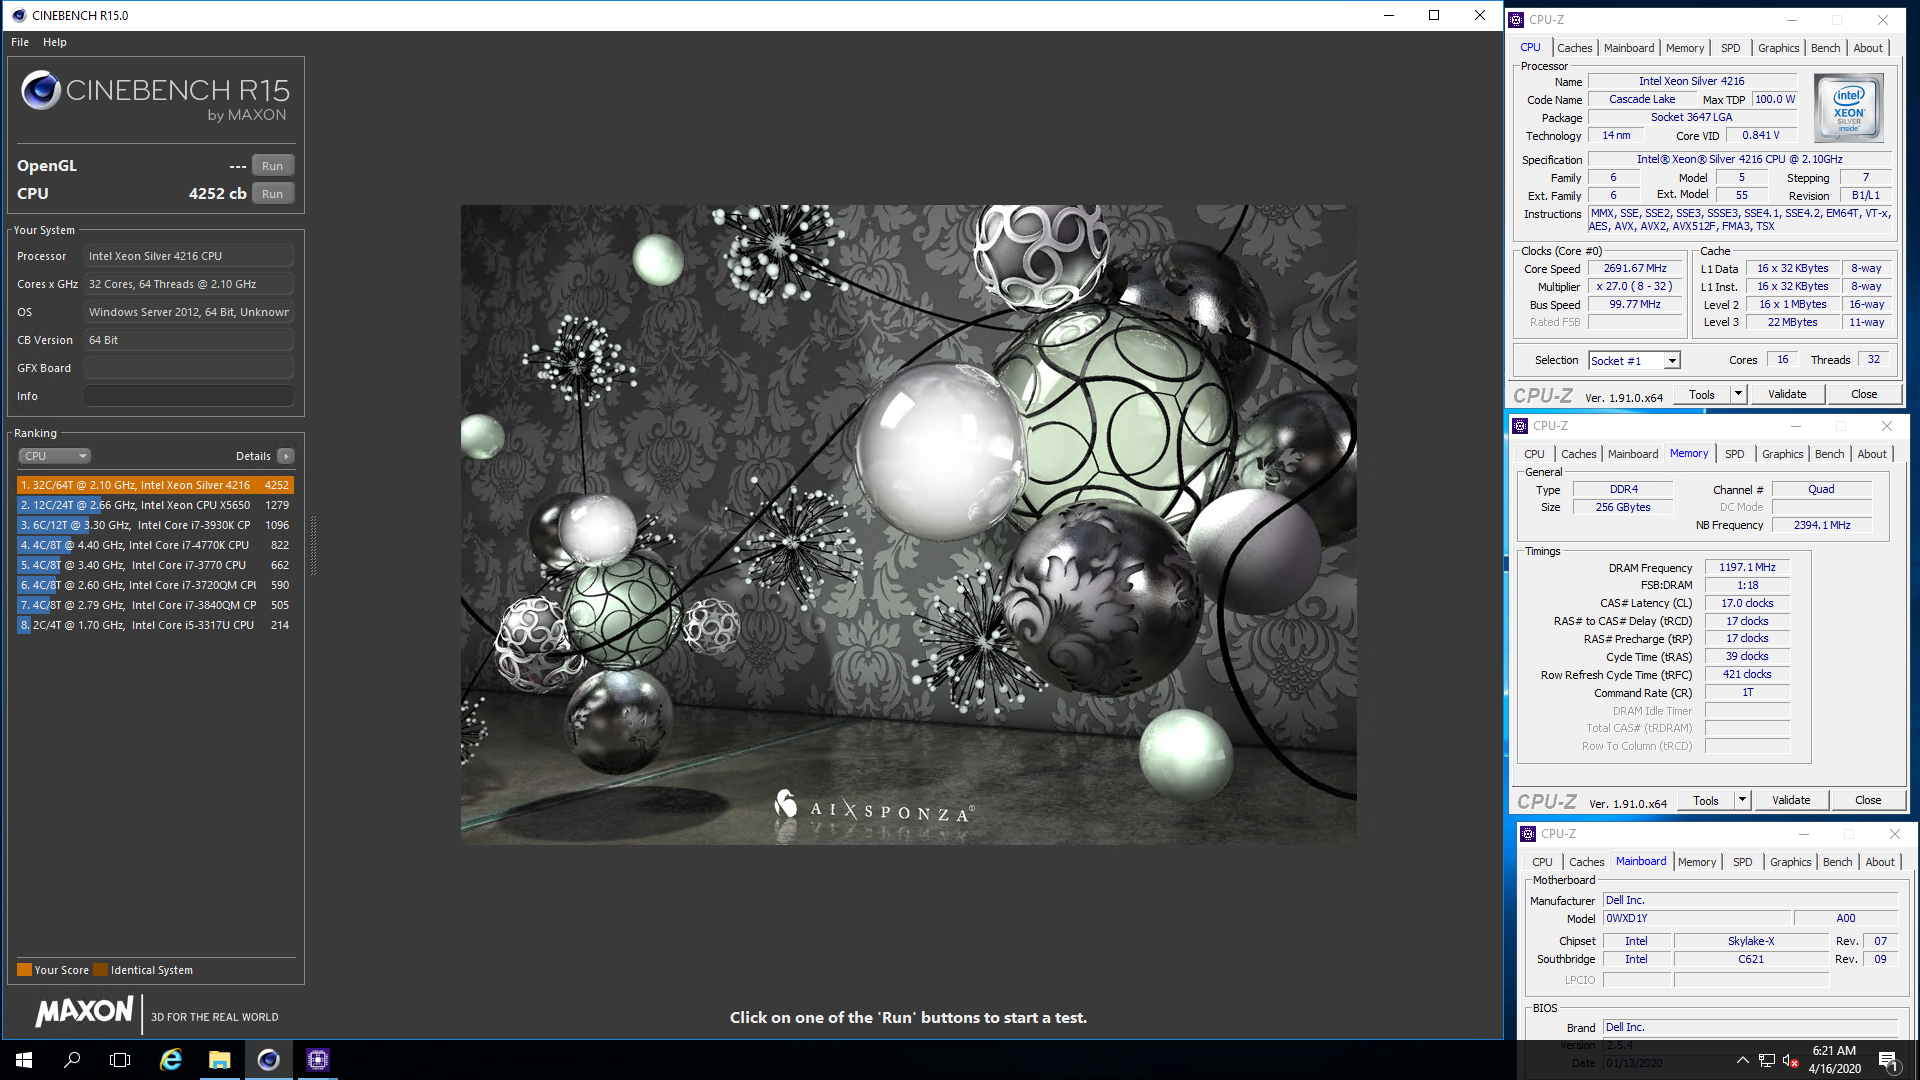
Task: Open CPU tab in middle CPU-Z window
Action: [x=1535, y=454]
